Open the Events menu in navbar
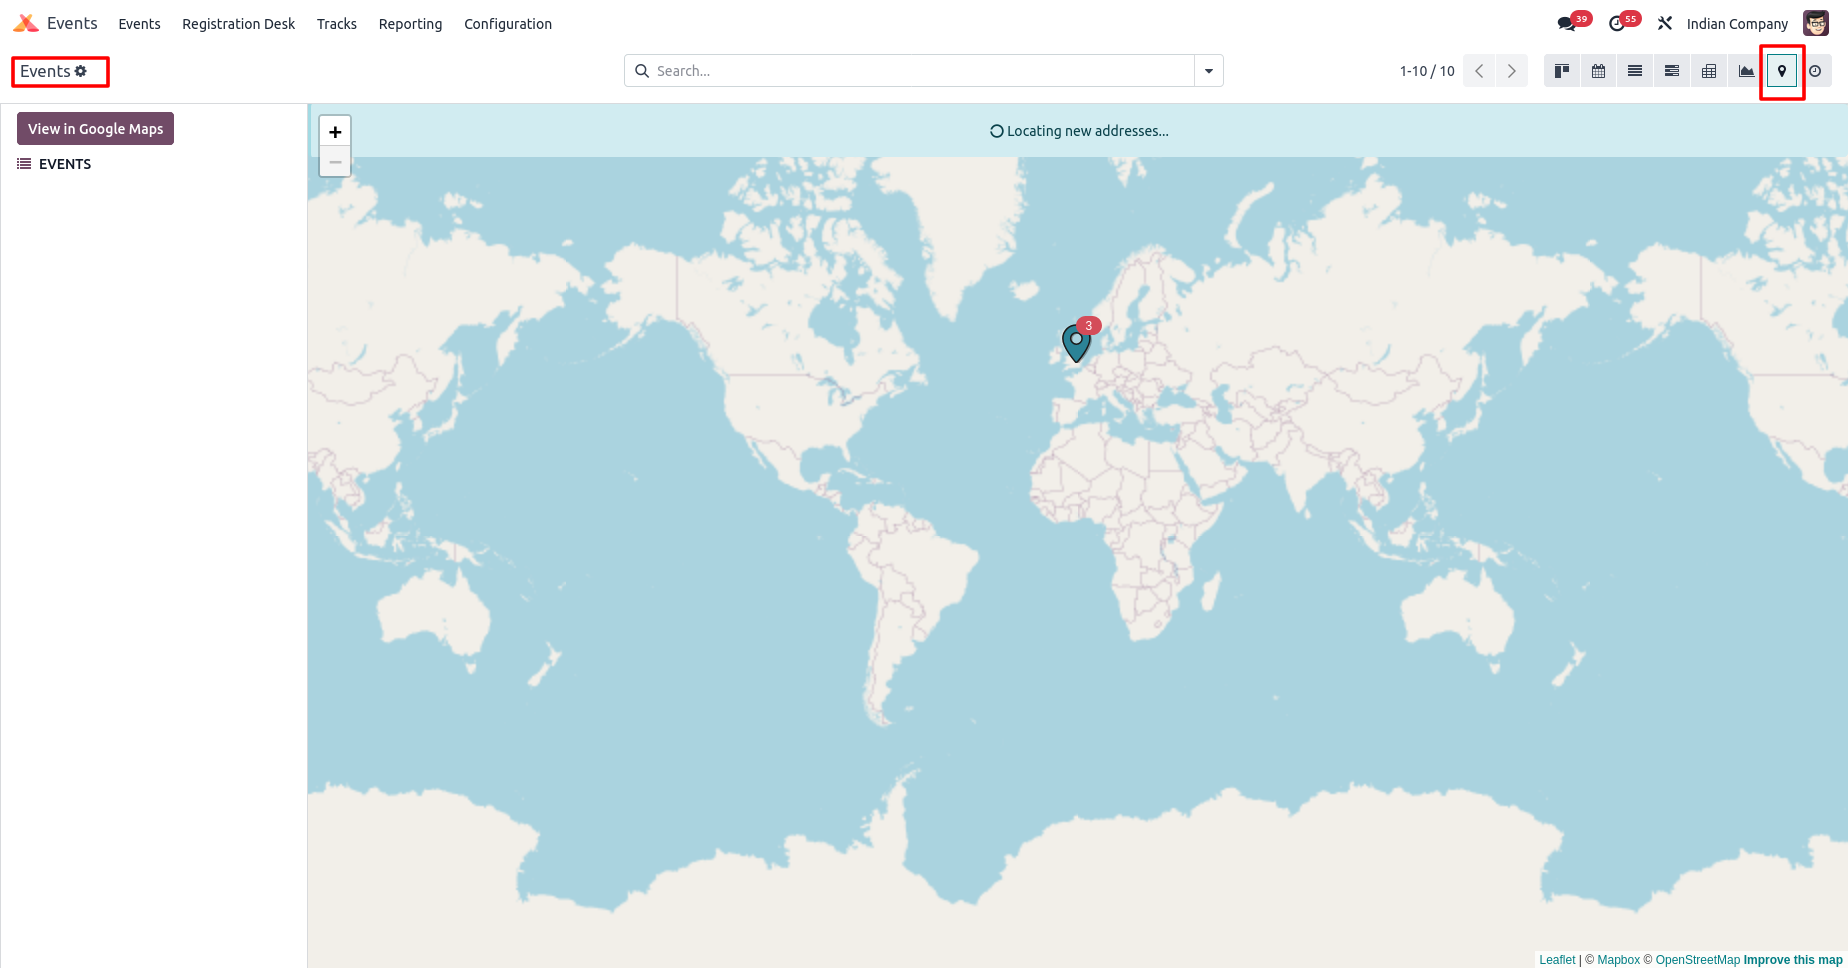 (x=139, y=24)
